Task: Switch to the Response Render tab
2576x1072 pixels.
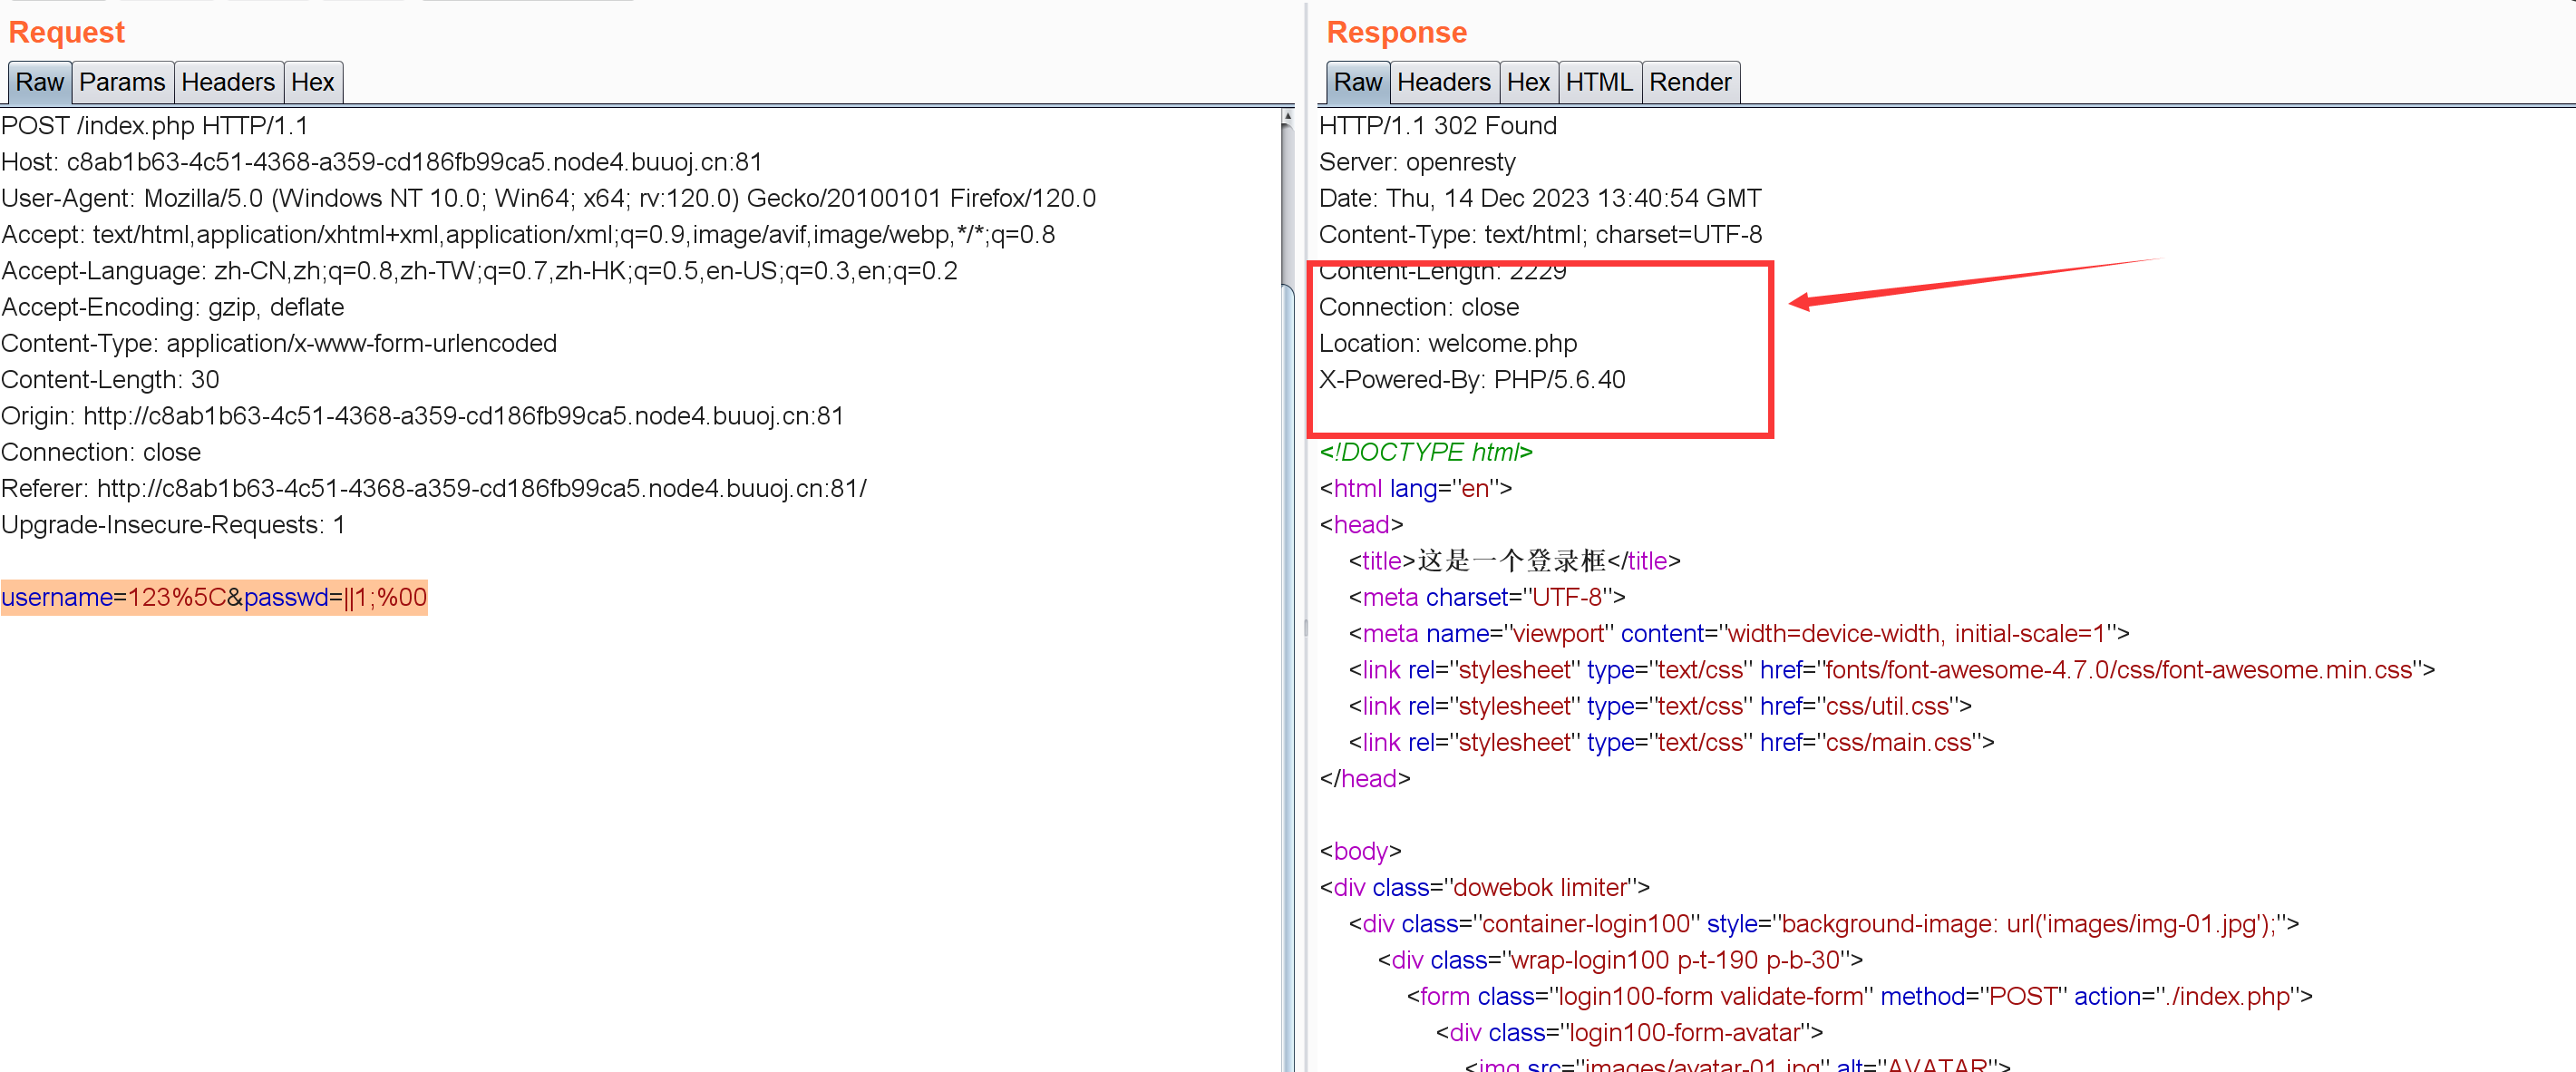Action: [1690, 82]
